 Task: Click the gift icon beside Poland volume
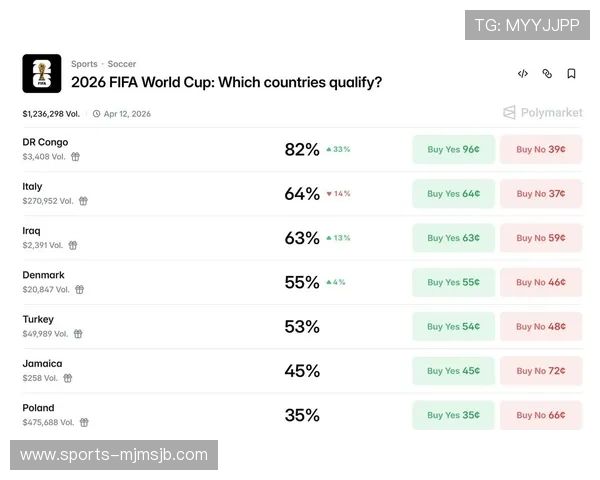pos(84,423)
